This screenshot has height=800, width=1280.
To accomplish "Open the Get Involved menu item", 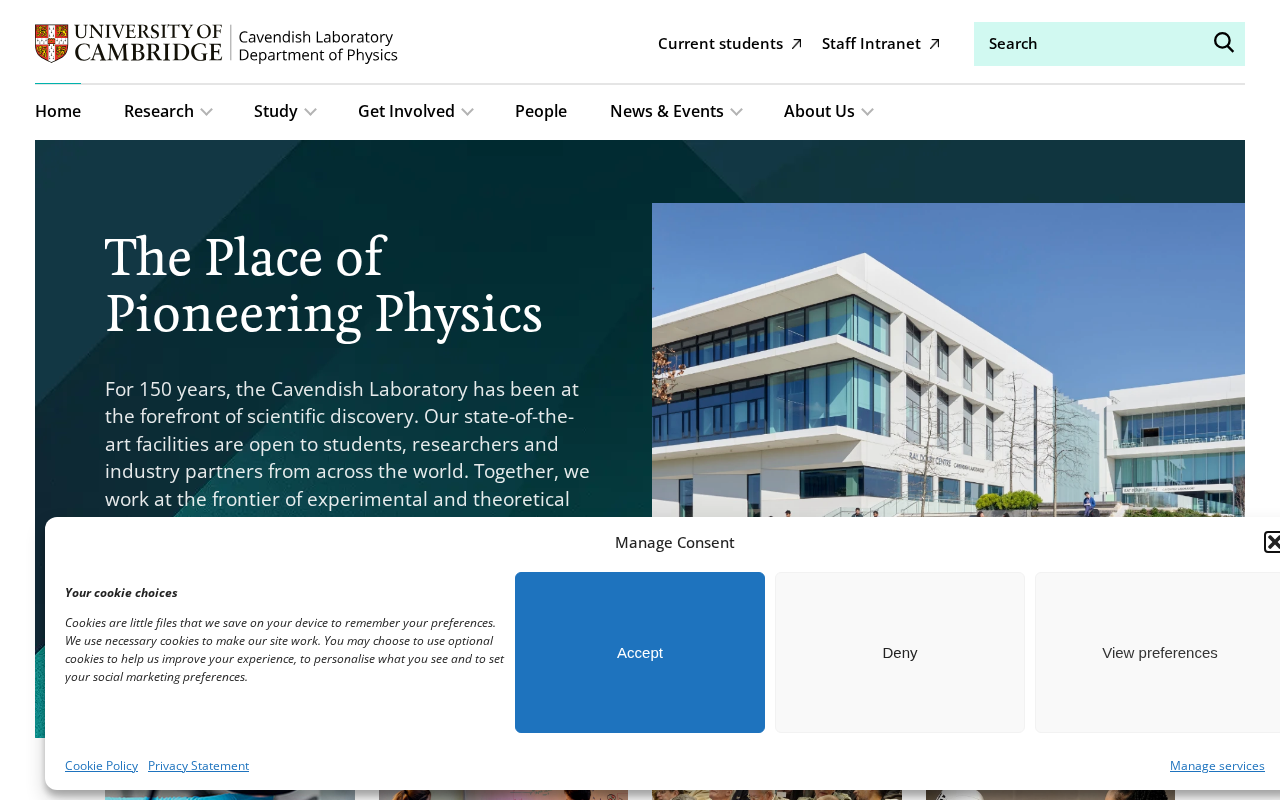I will [406, 111].
